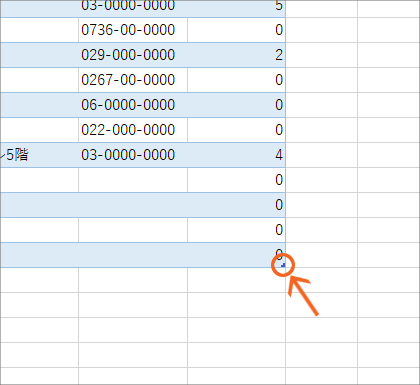Screen dimensions: 420x385
Task: Select the 0 in the 0736-00-0000 row
Action: click(236, 30)
